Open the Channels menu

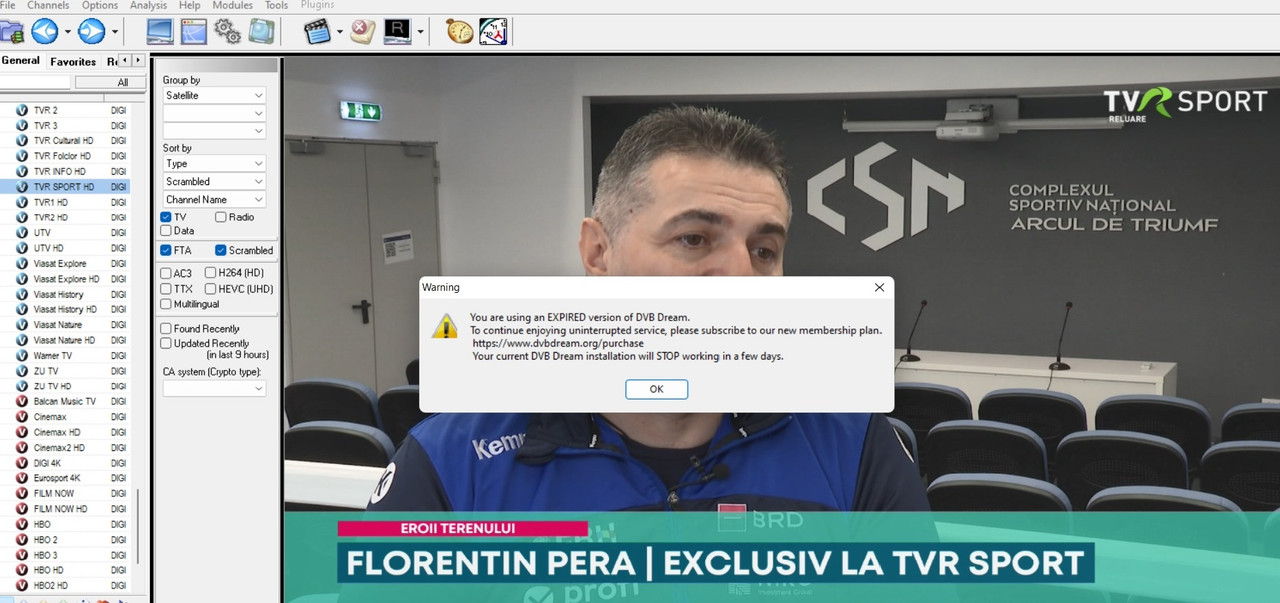(48, 6)
